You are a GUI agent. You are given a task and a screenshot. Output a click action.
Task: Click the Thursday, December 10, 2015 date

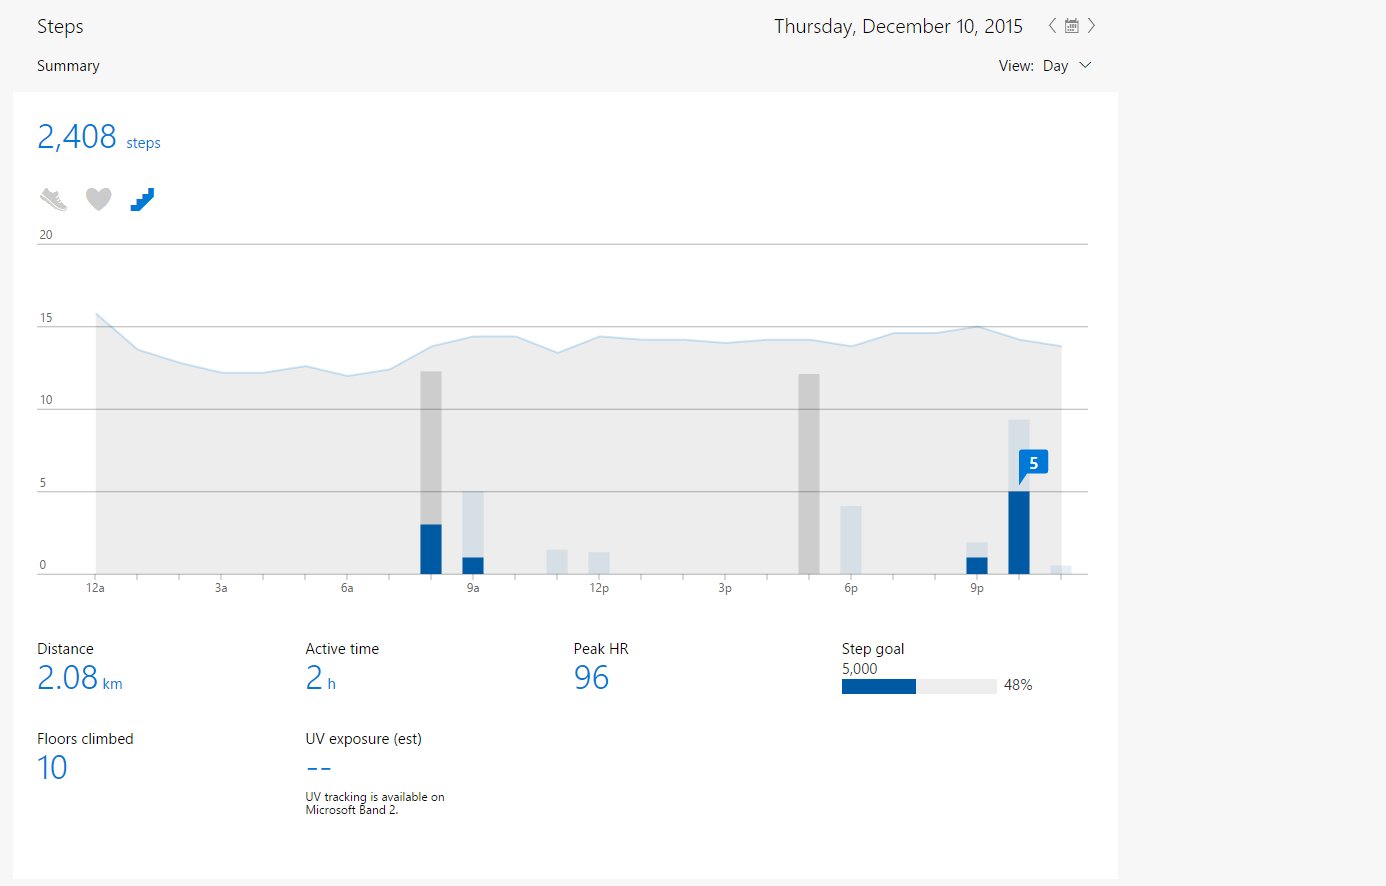click(898, 27)
